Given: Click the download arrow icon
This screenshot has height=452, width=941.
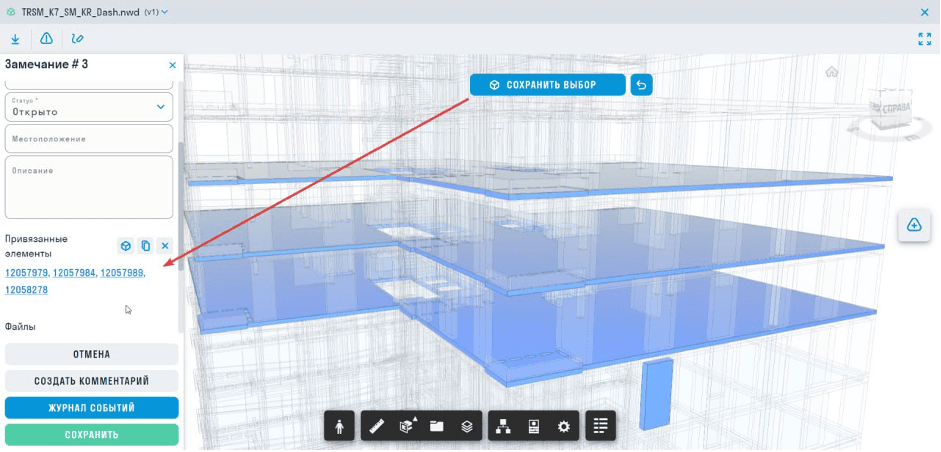Looking at the screenshot, I should (x=16, y=39).
